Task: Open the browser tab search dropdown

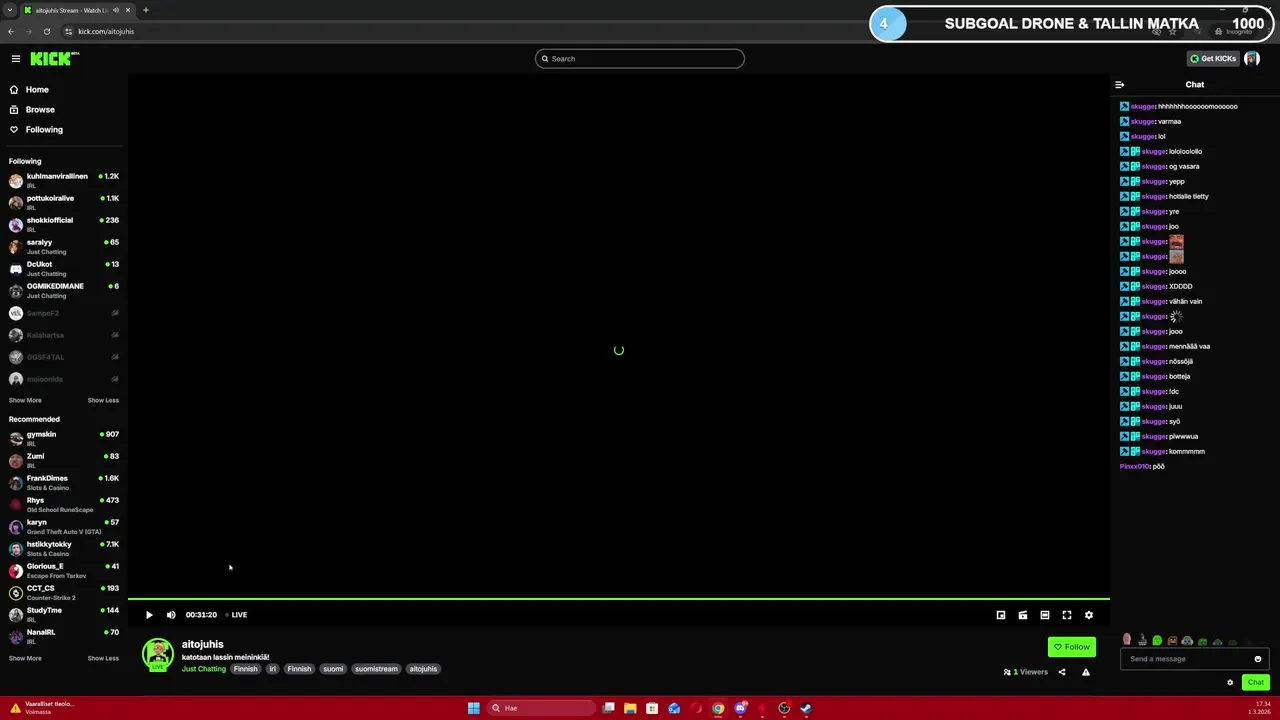Action: tap(10, 10)
